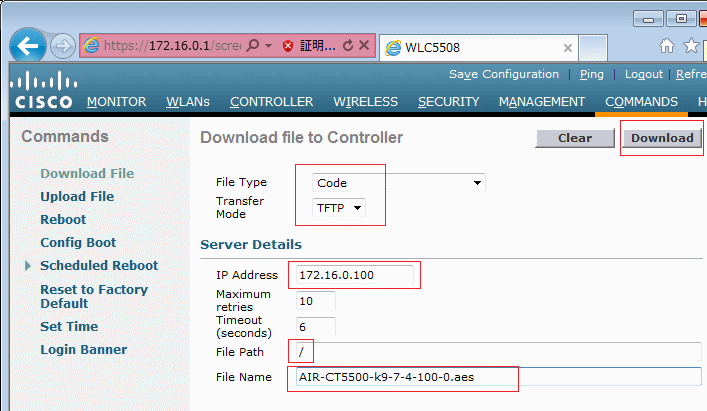Maximize the browser window
Viewport: 707px width, 411px height.
click(681, 19)
